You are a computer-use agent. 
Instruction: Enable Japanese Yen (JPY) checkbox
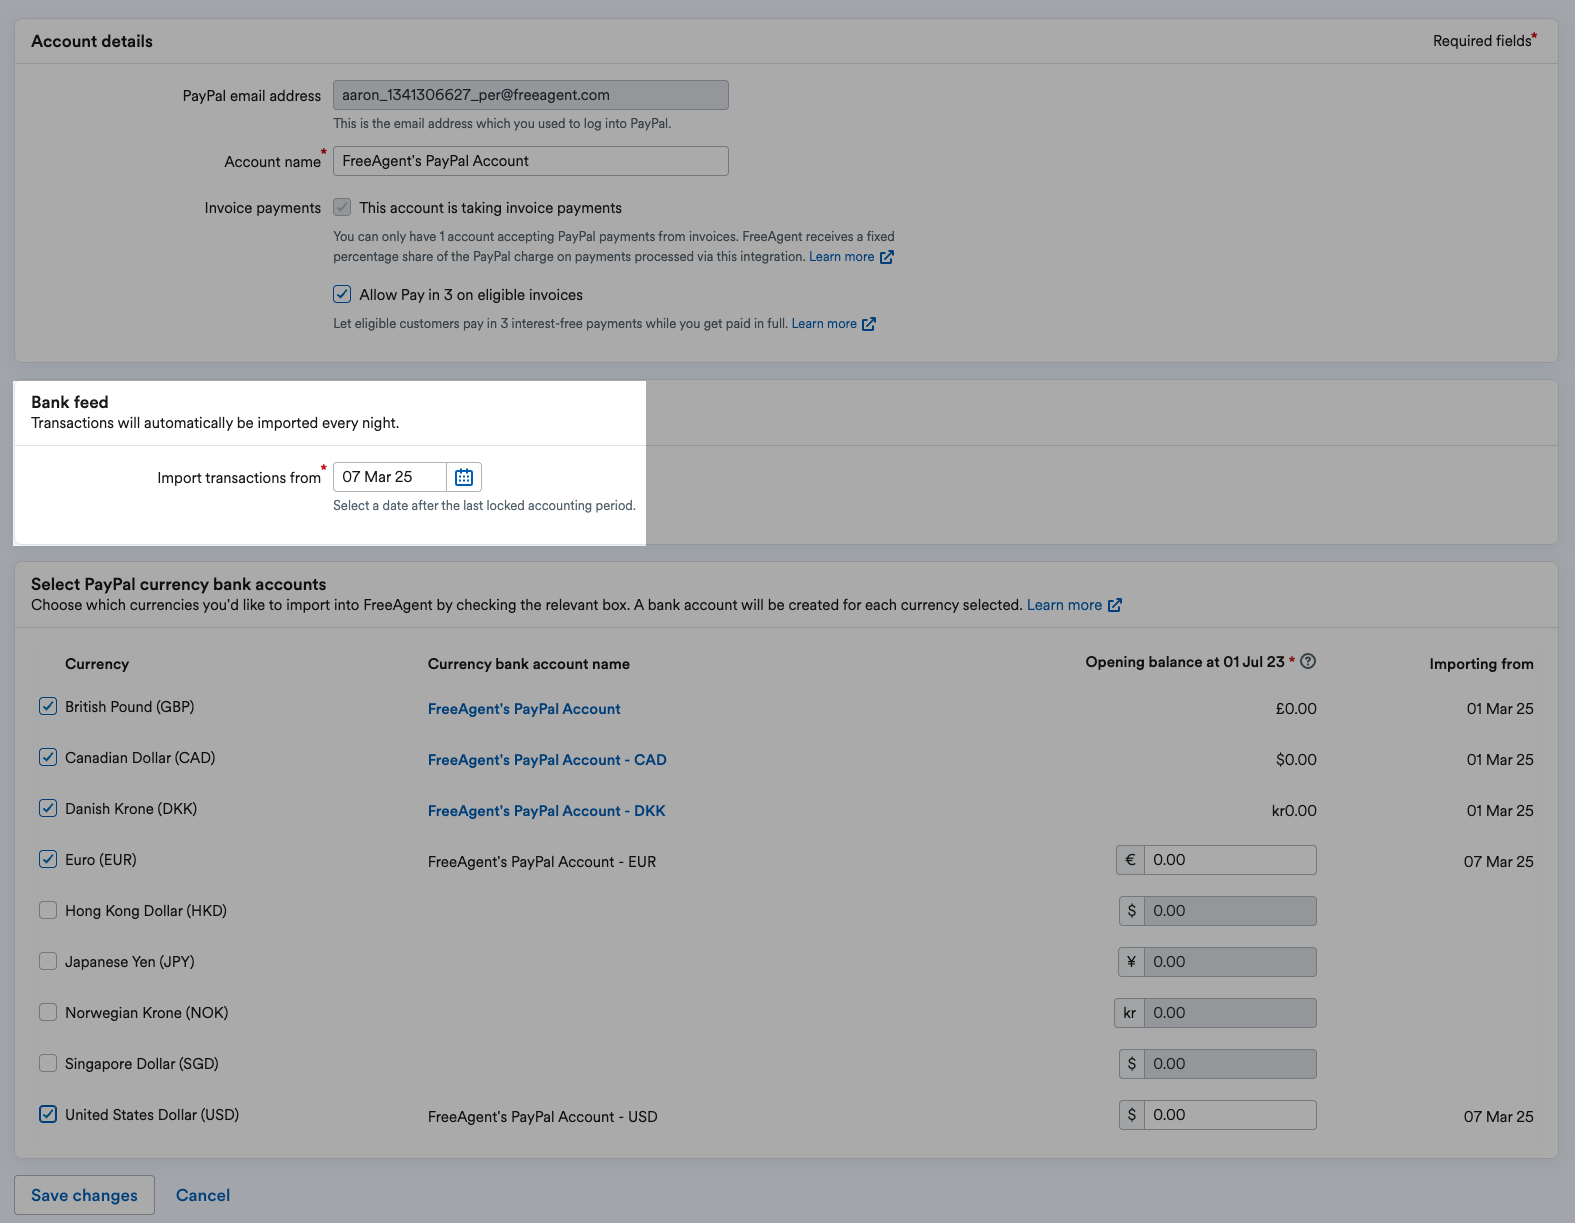point(48,961)
